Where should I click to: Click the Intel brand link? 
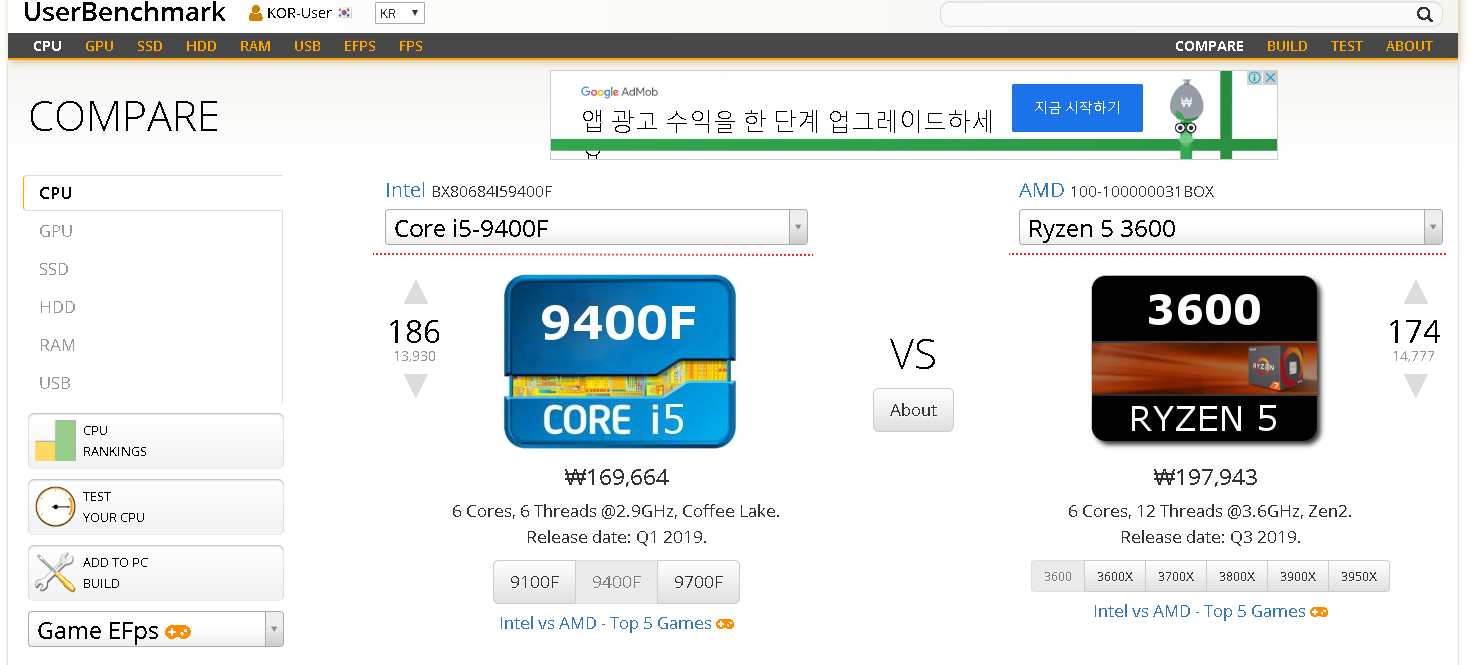tap(405, 190)
